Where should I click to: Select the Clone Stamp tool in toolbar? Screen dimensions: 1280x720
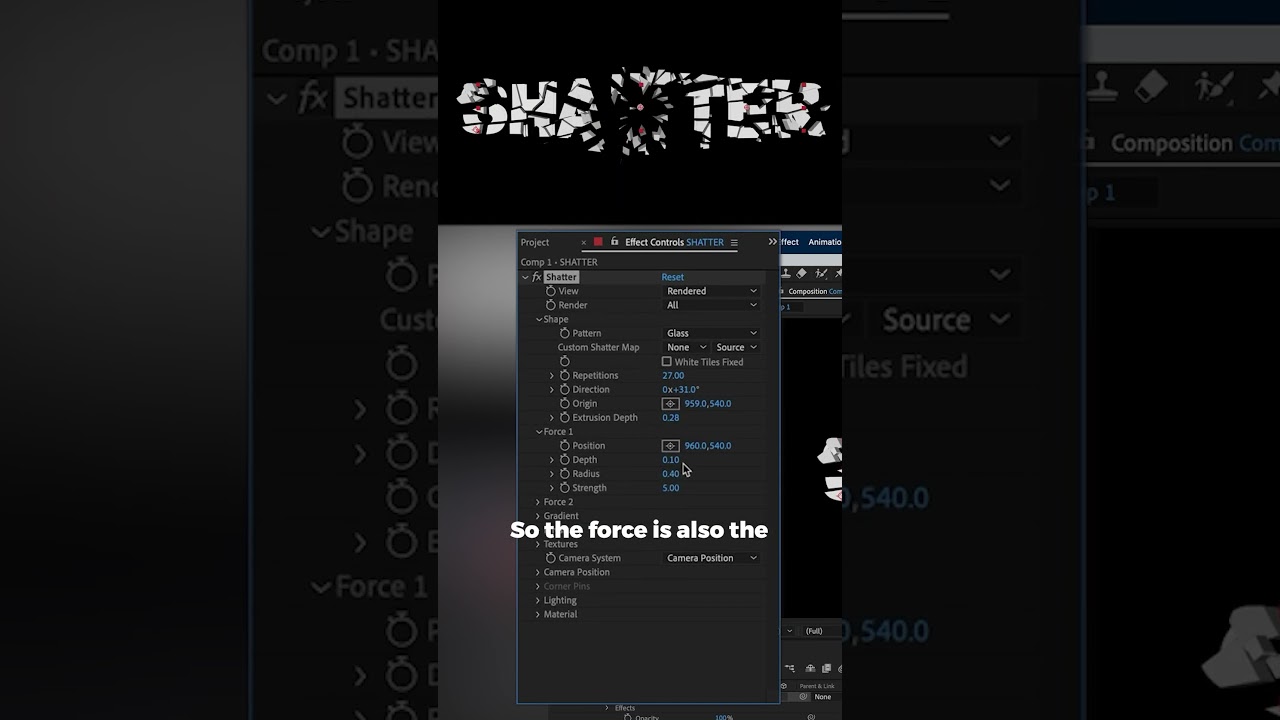tap(787, 273)
